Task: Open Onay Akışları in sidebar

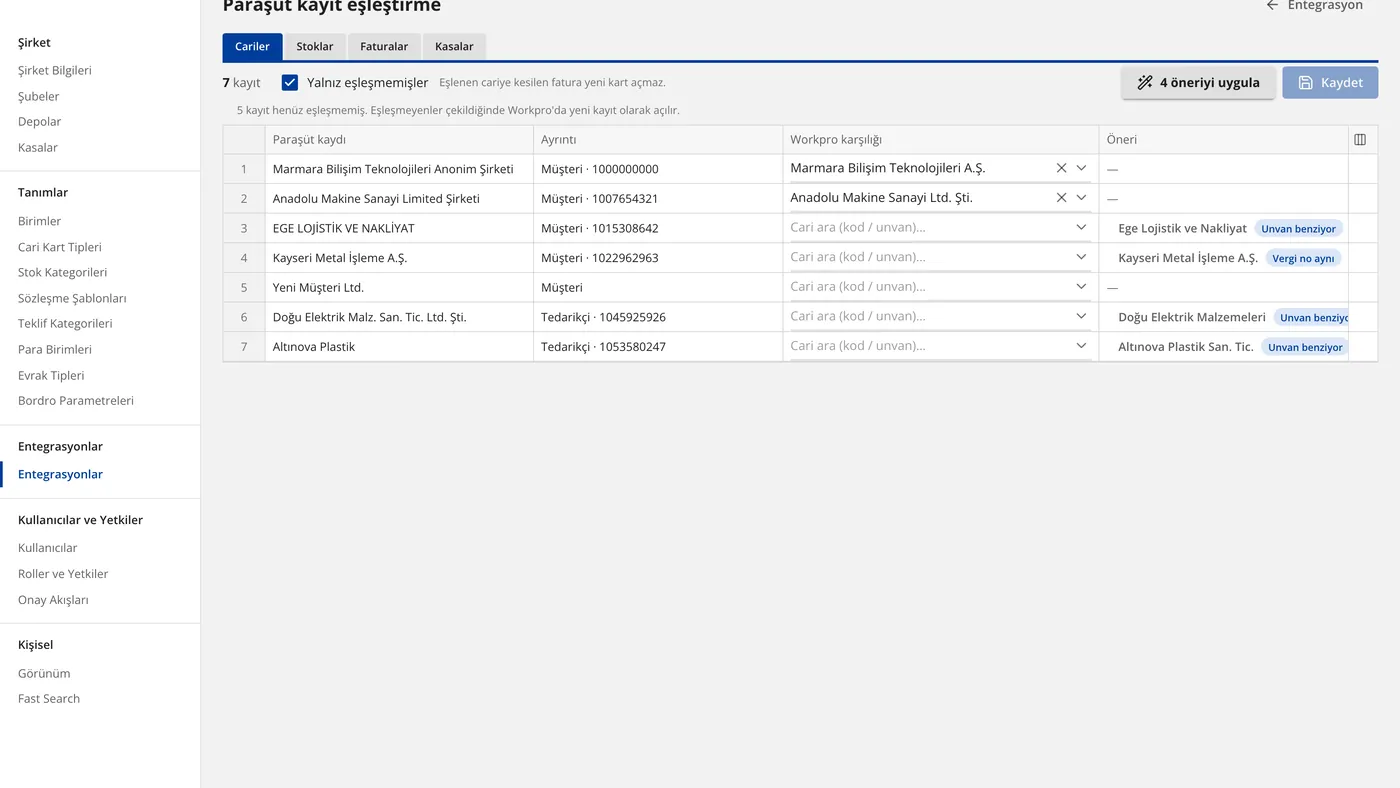Action: [x=53, y=600]
